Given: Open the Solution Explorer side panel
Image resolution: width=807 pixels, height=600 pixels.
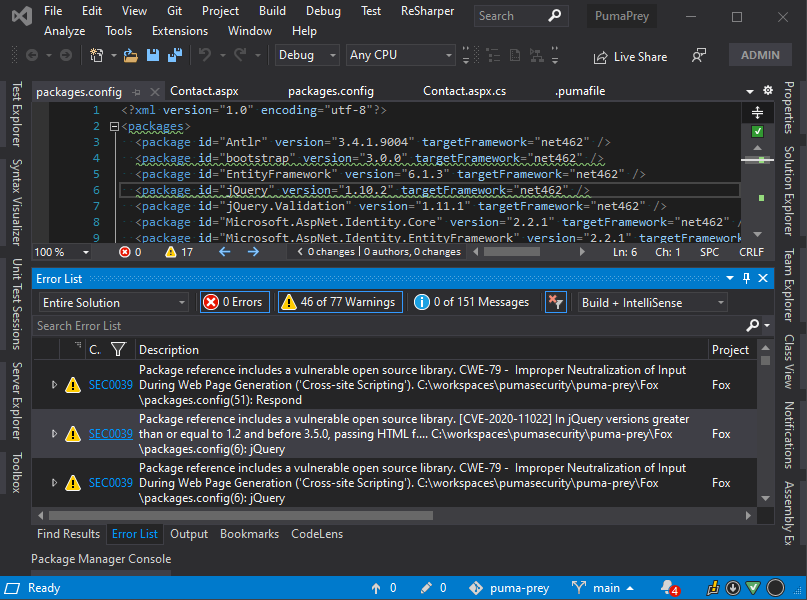Looking at the screenshot, I should [x=788, y=191].
